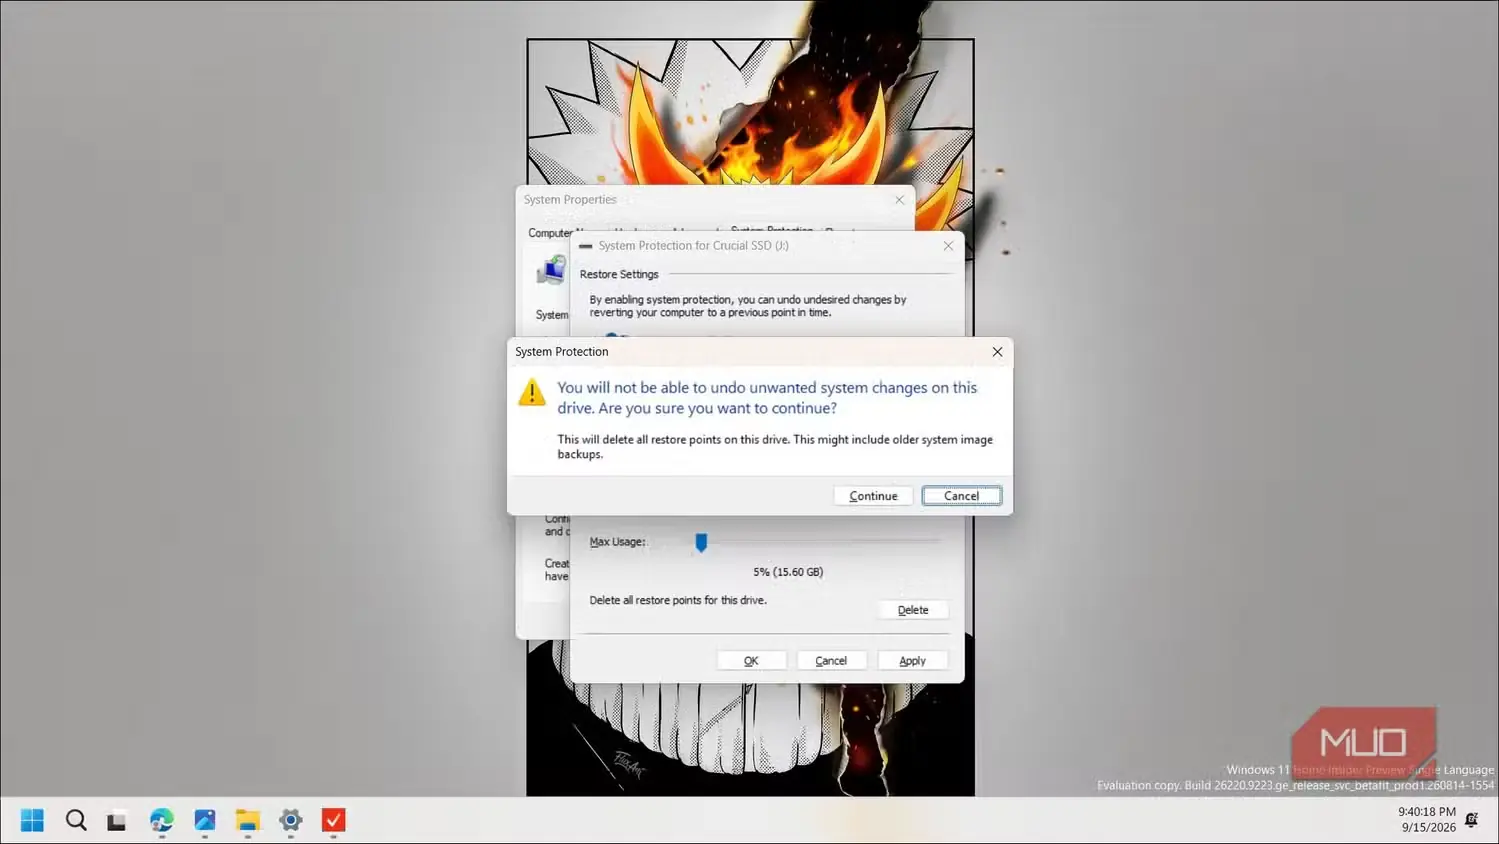Click the Apply button
1499x844 pixels.
click(912, 661)
